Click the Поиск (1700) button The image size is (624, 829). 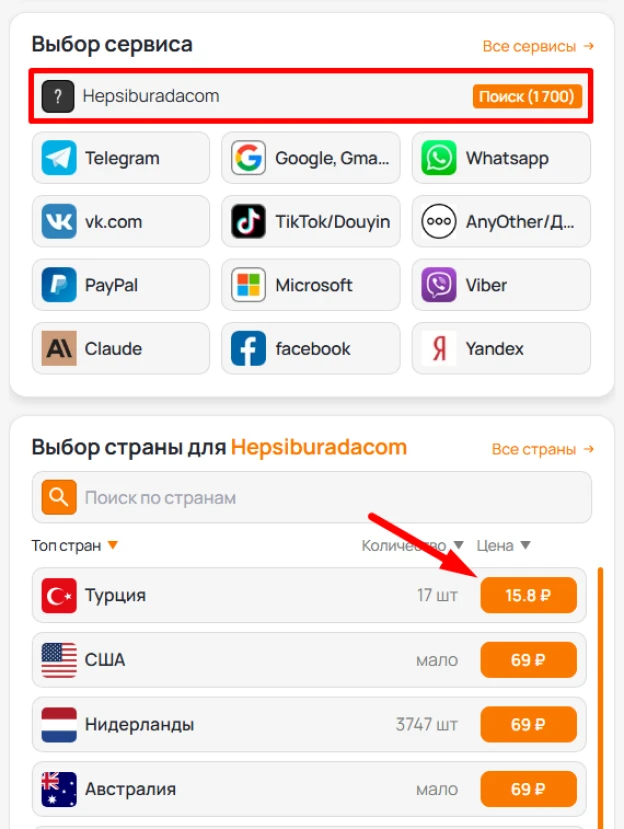coord(527,96)
